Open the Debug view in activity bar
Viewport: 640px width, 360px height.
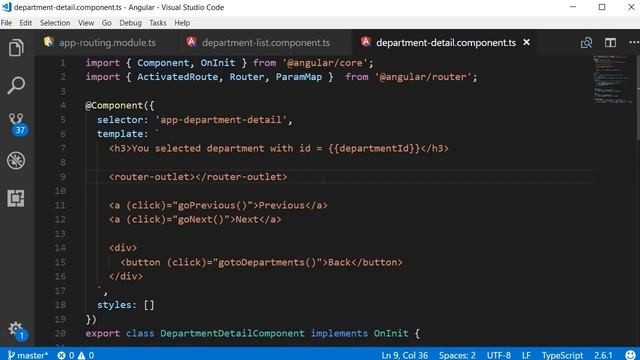point(16,161)
